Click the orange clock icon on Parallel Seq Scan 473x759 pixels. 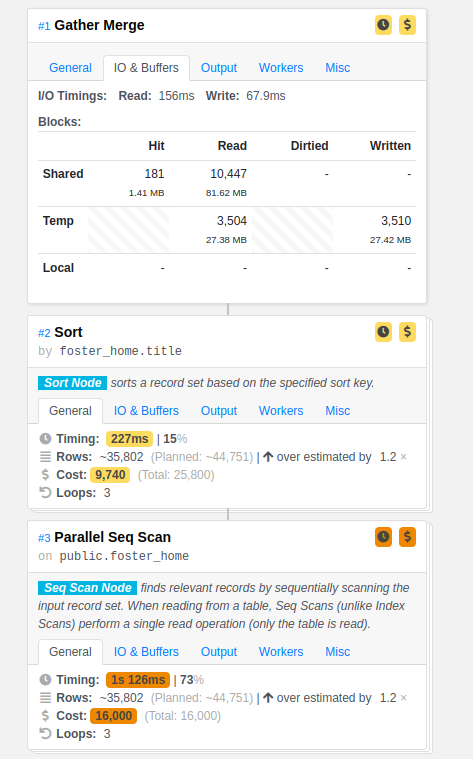(x=383, y=537)
